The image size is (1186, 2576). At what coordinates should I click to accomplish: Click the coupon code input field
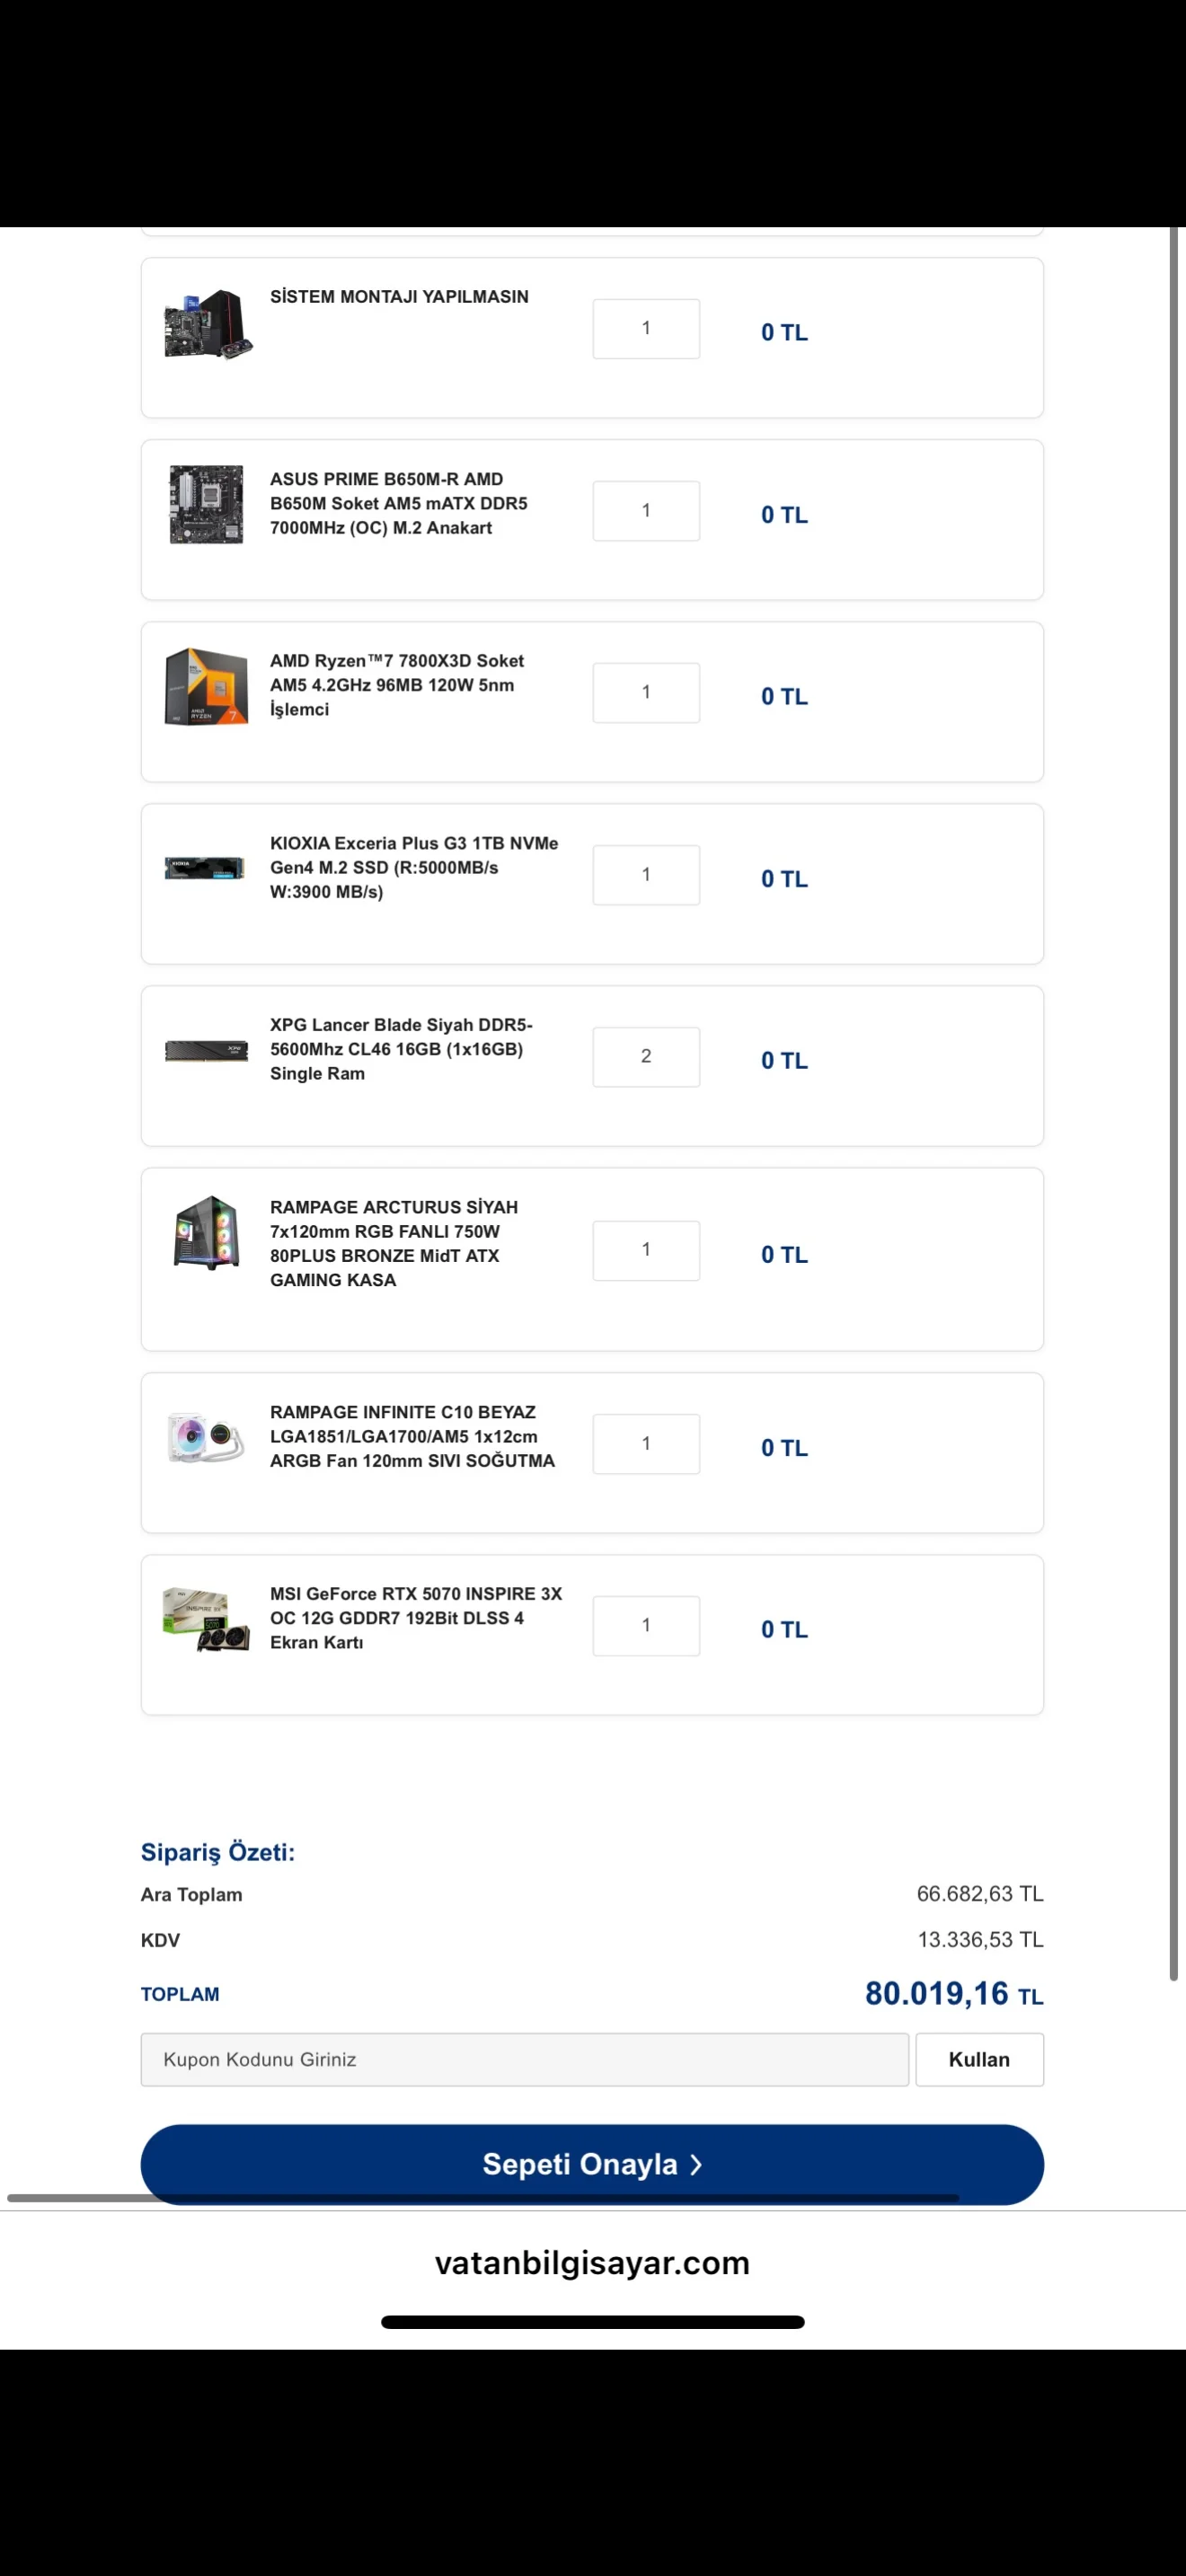[524, 2059]
